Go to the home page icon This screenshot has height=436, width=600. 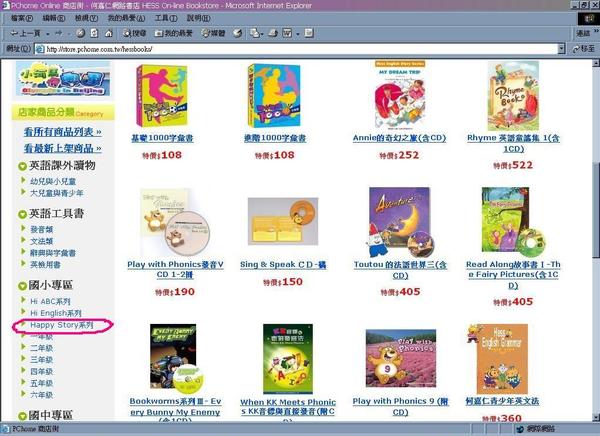(109, 33)
